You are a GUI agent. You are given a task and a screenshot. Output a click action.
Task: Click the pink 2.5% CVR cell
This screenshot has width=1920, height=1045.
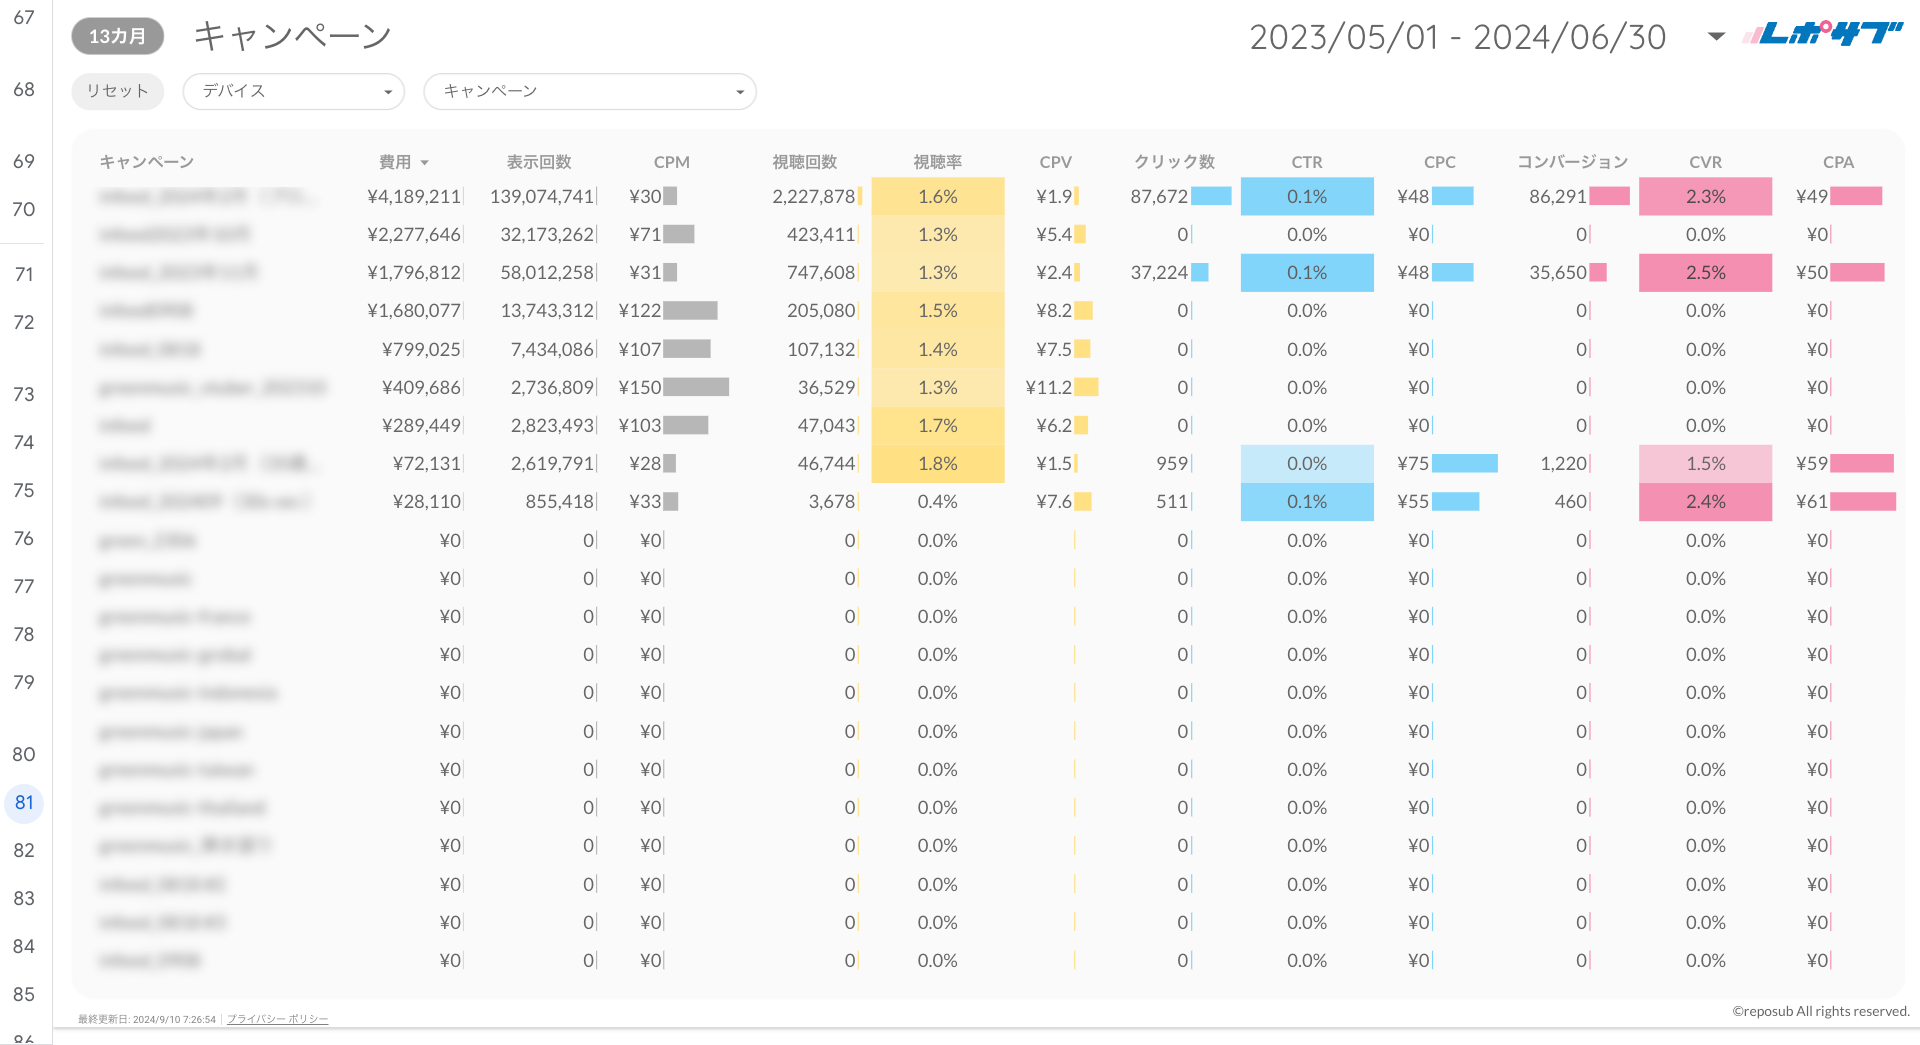click(x=1705, y=273)
